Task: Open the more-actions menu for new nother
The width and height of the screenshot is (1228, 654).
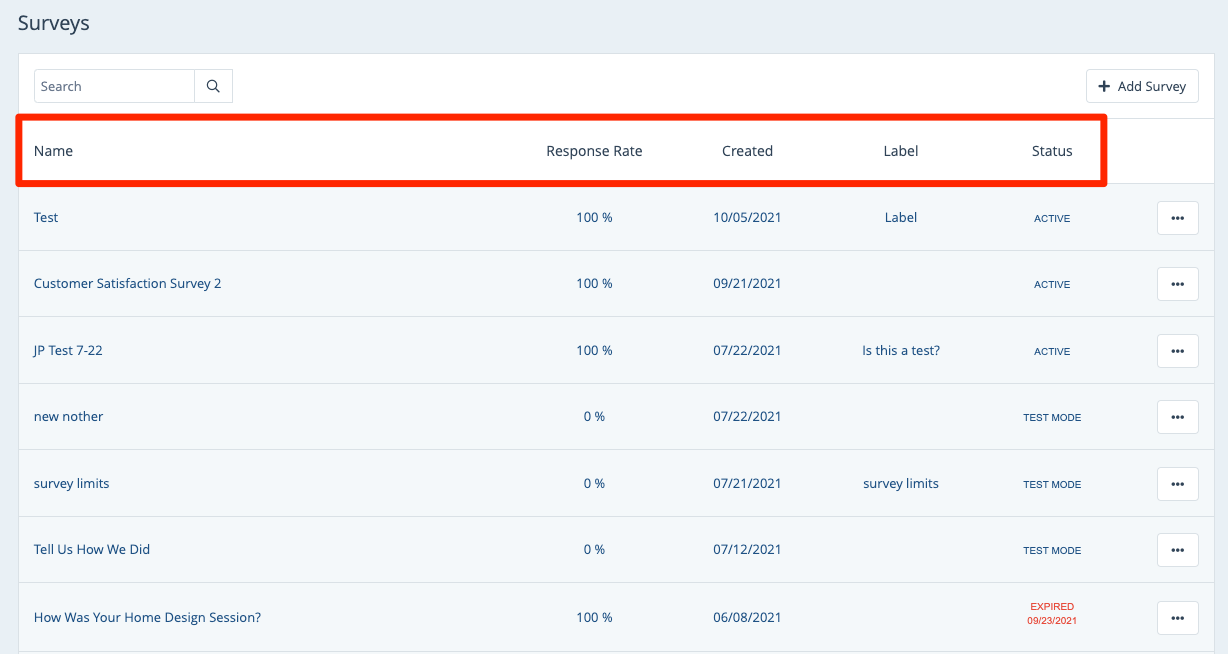Action: [x=1177, y=417]
